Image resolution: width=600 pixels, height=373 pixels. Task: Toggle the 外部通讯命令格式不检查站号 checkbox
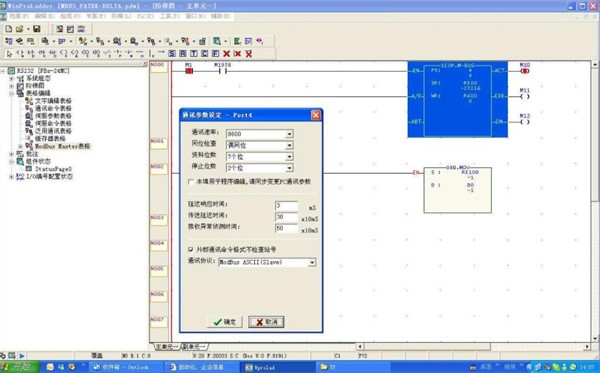[x=191, y=249]
